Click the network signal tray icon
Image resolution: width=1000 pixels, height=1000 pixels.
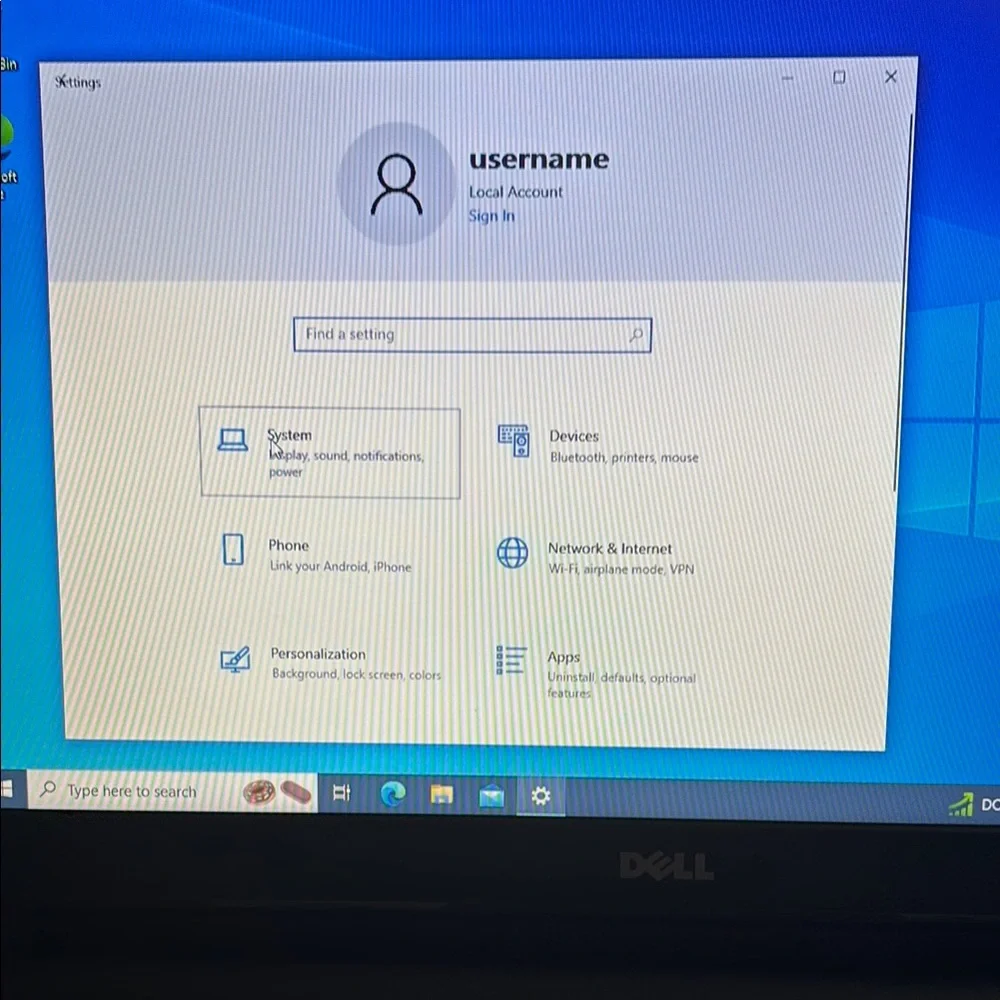[960, 804]
